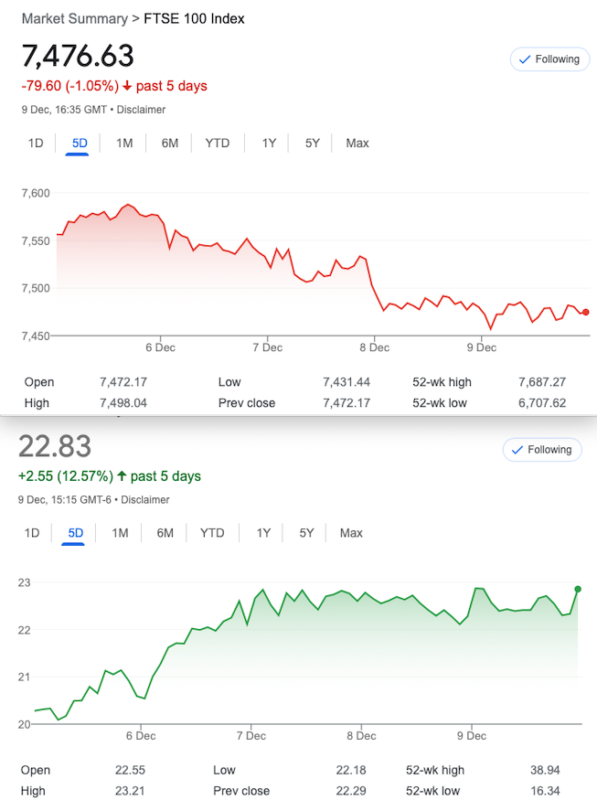The image size is (597, 800).
Task: Click red endpoint dot on FTSE chart
Action: click(x=585, y=312)
